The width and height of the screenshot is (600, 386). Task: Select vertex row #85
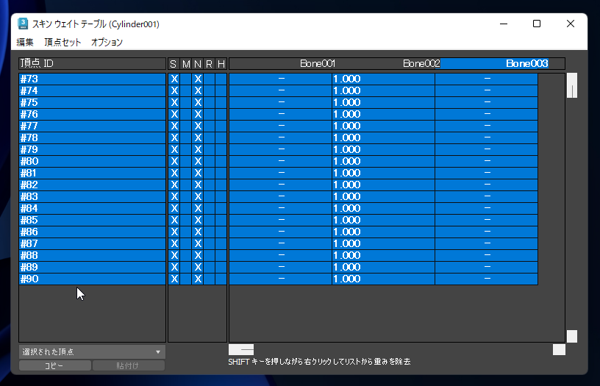coord(92,220)
